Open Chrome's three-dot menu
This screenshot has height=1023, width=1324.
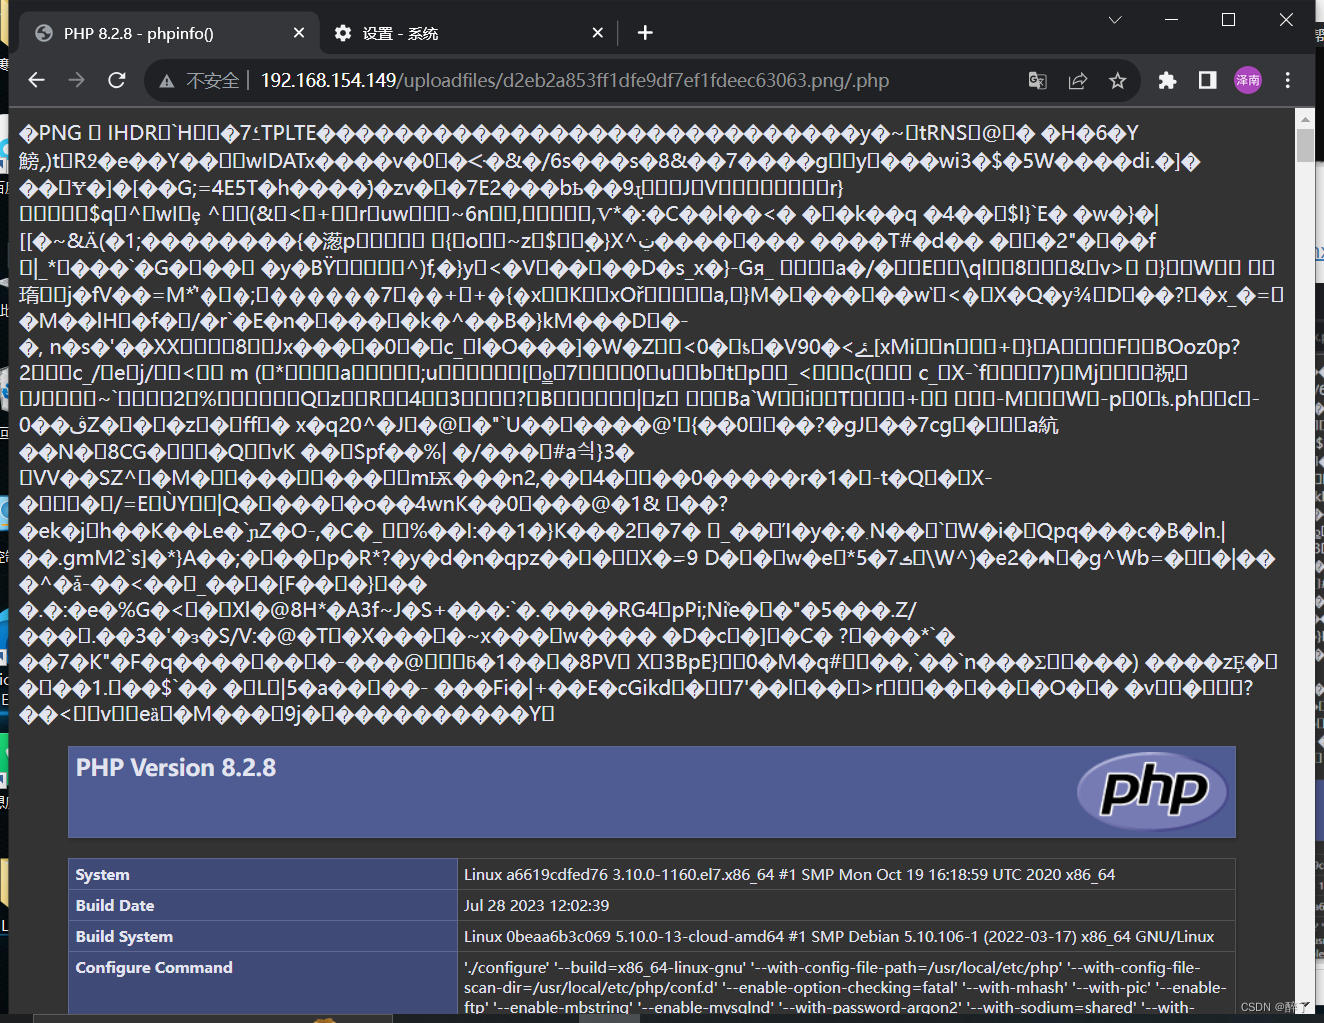coord(1288,80)
